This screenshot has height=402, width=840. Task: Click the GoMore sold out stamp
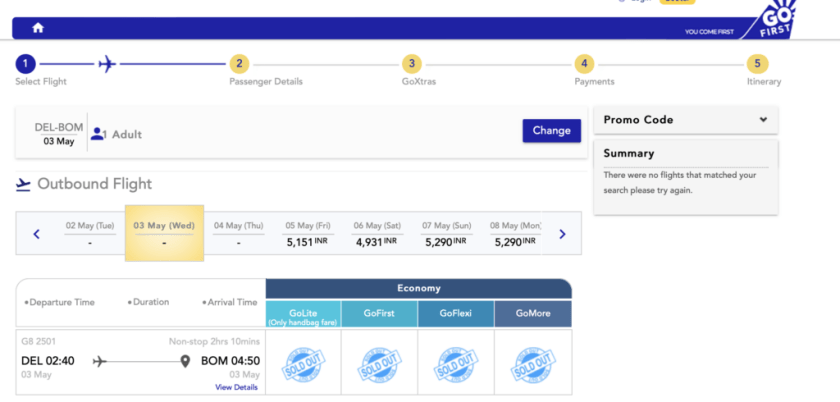[x=533, y=365]
